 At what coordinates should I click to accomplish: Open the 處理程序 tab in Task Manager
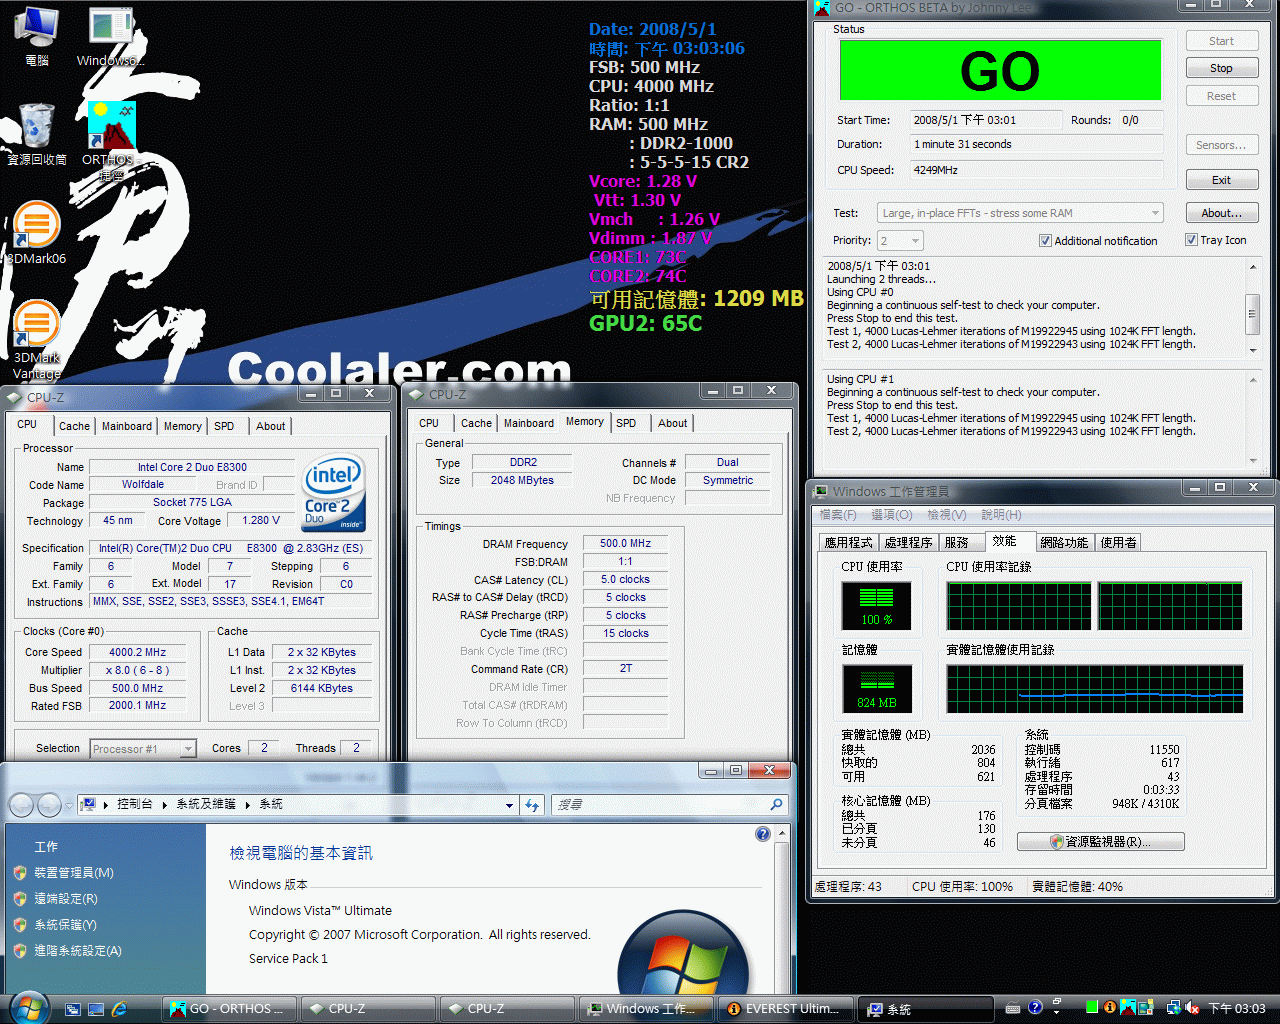click(x=908, y=542)
